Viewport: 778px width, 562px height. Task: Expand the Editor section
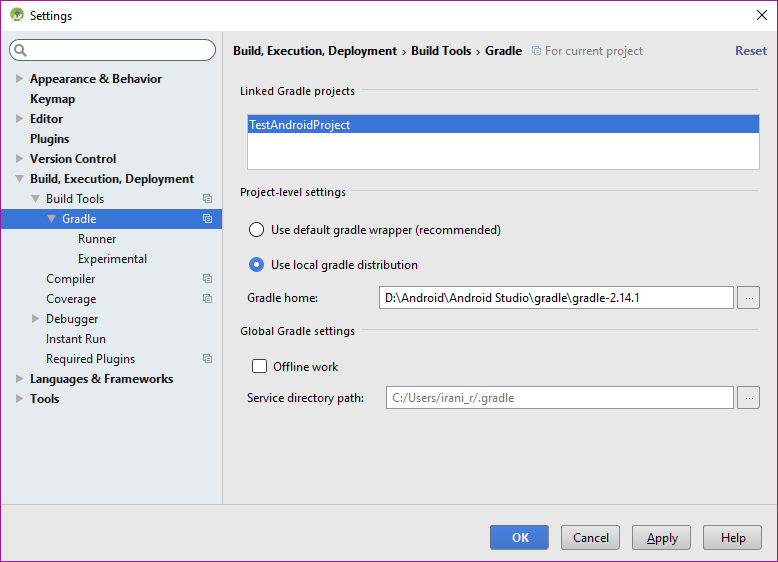point(19,119)
